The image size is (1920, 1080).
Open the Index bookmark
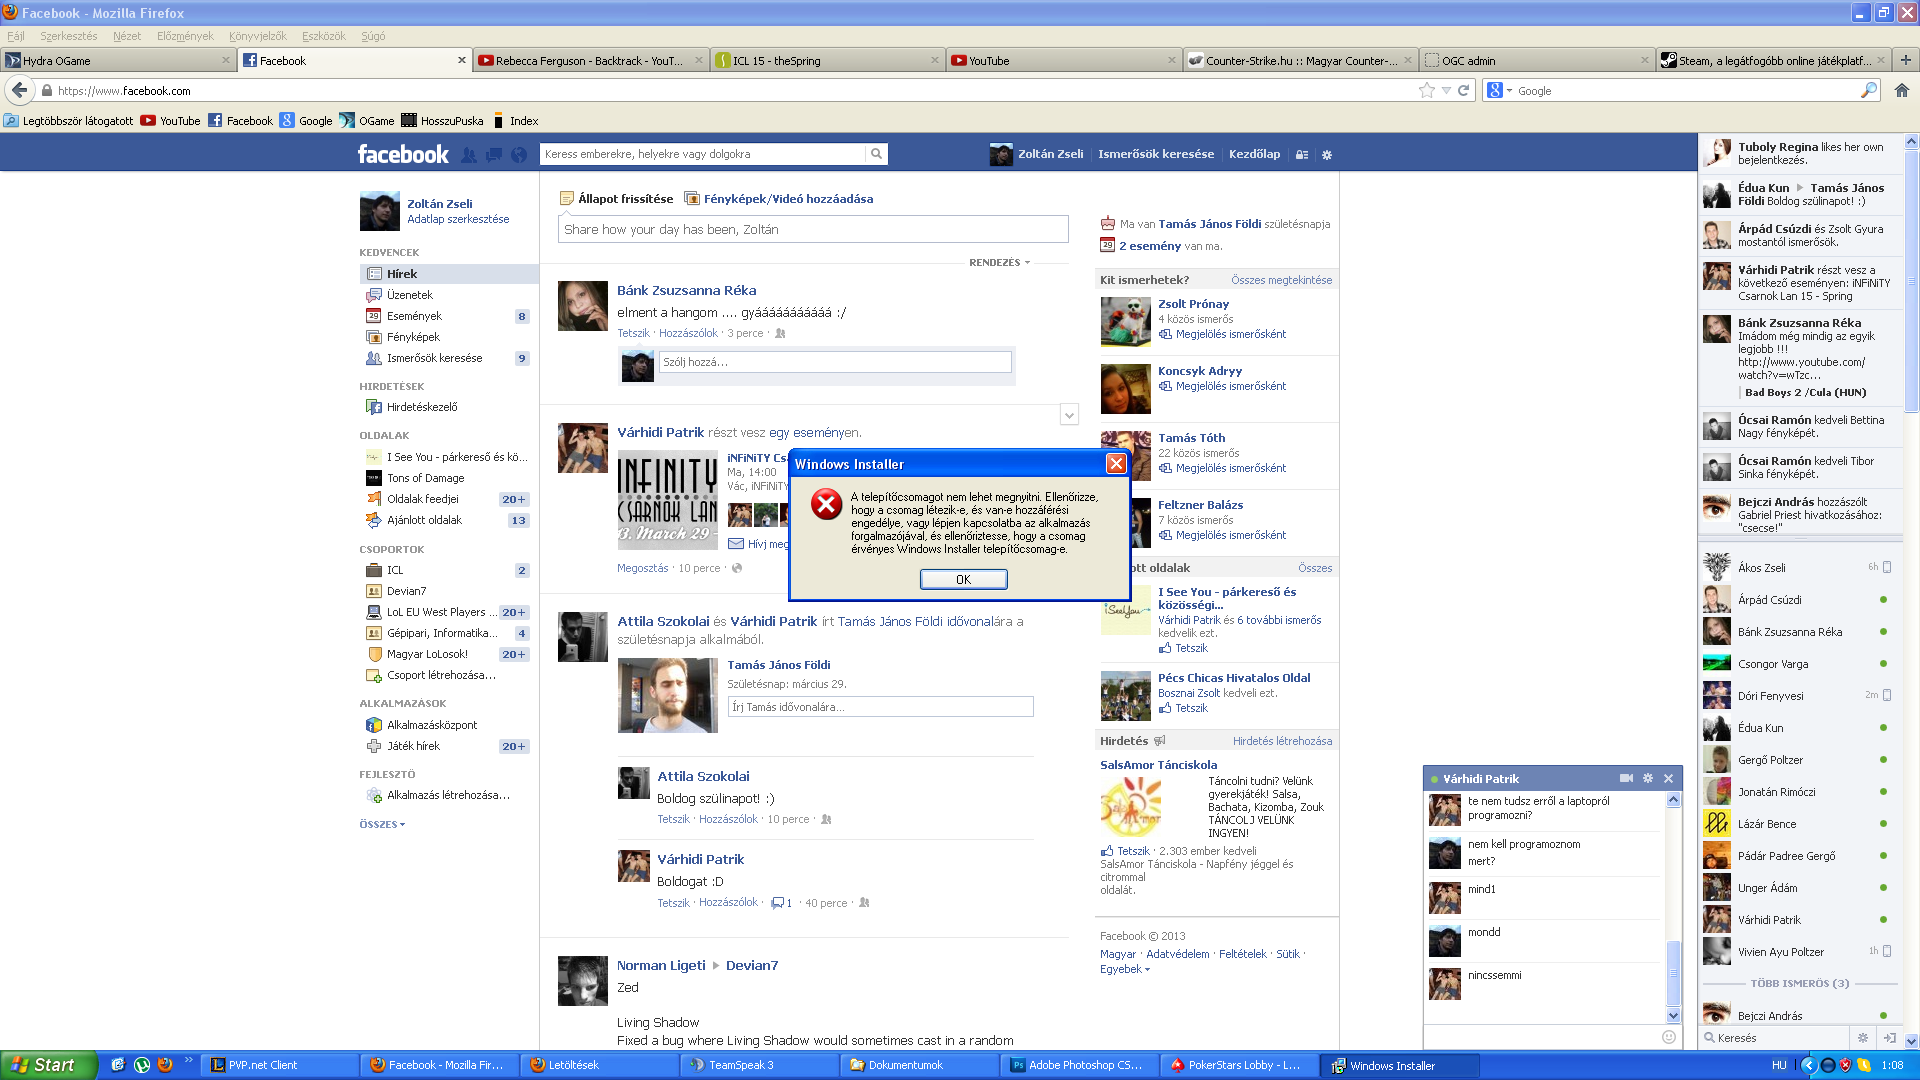tap(515, 120)
